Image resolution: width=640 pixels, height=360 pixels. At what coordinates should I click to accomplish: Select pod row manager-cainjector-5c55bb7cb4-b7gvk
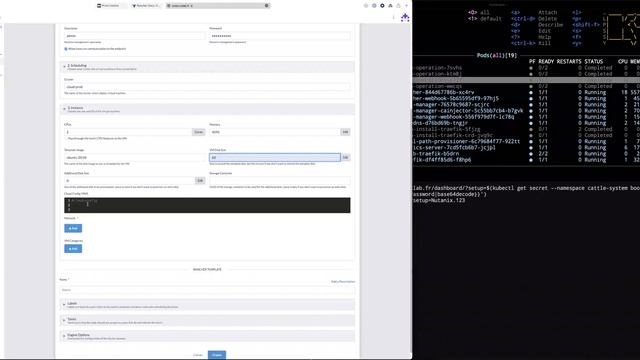[526, 111]
